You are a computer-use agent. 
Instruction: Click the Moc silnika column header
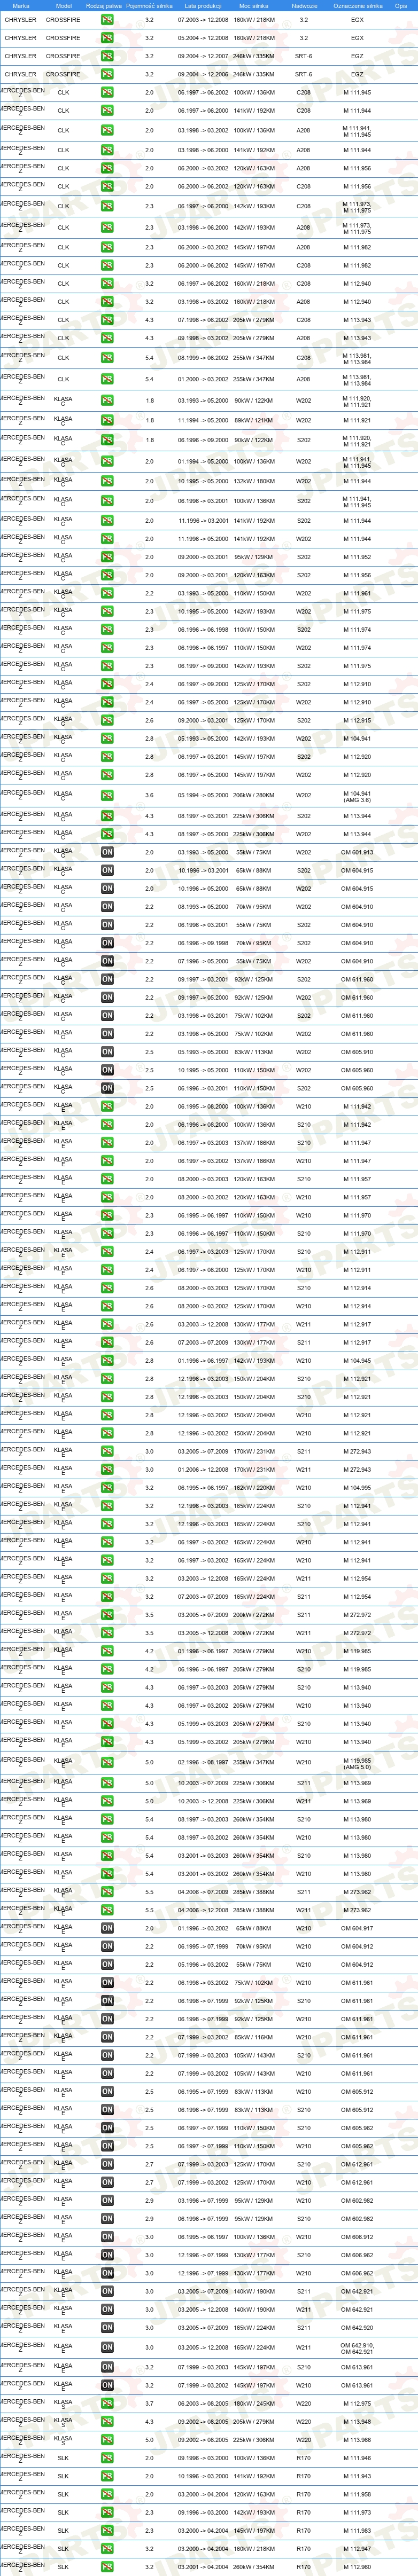coord(253,5)
